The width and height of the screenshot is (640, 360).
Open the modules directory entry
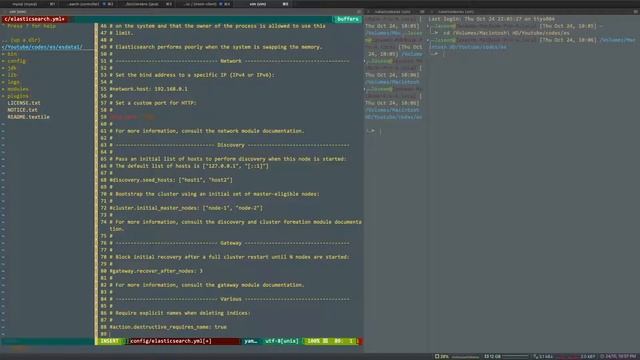pos(18,89)
